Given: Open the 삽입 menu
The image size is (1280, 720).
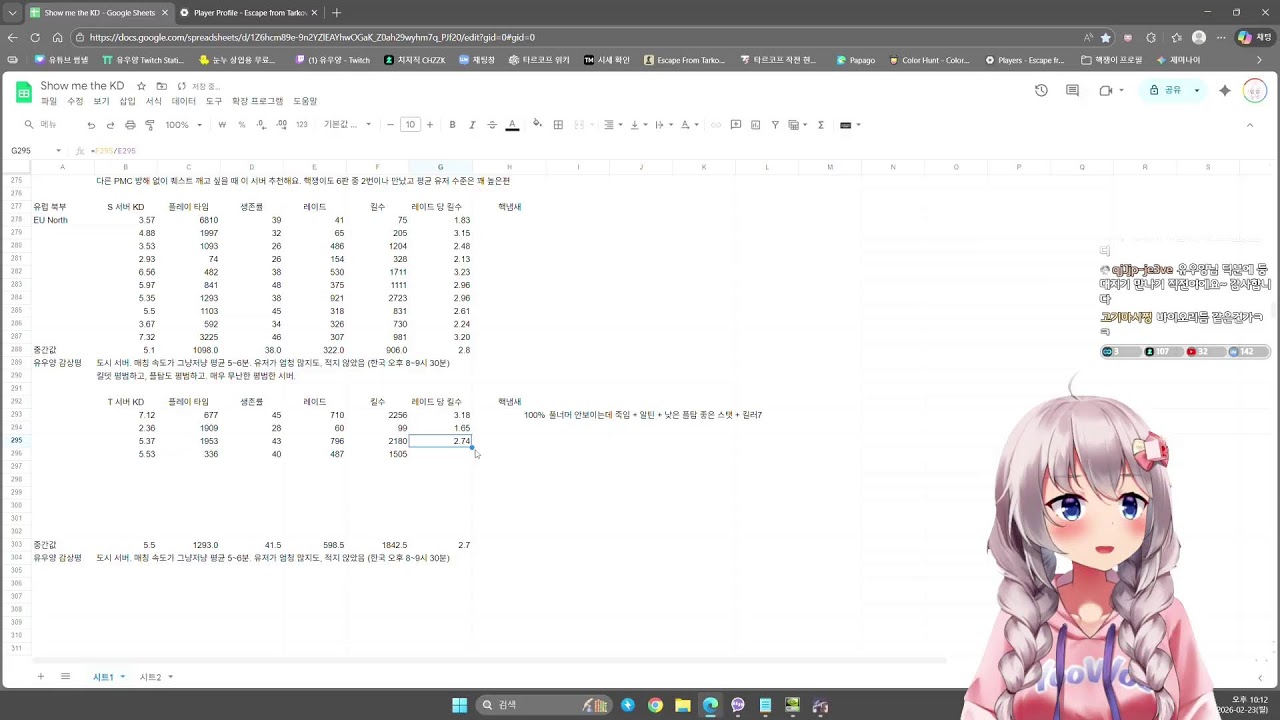Looking at the screenshot, I should coord(127,101).
